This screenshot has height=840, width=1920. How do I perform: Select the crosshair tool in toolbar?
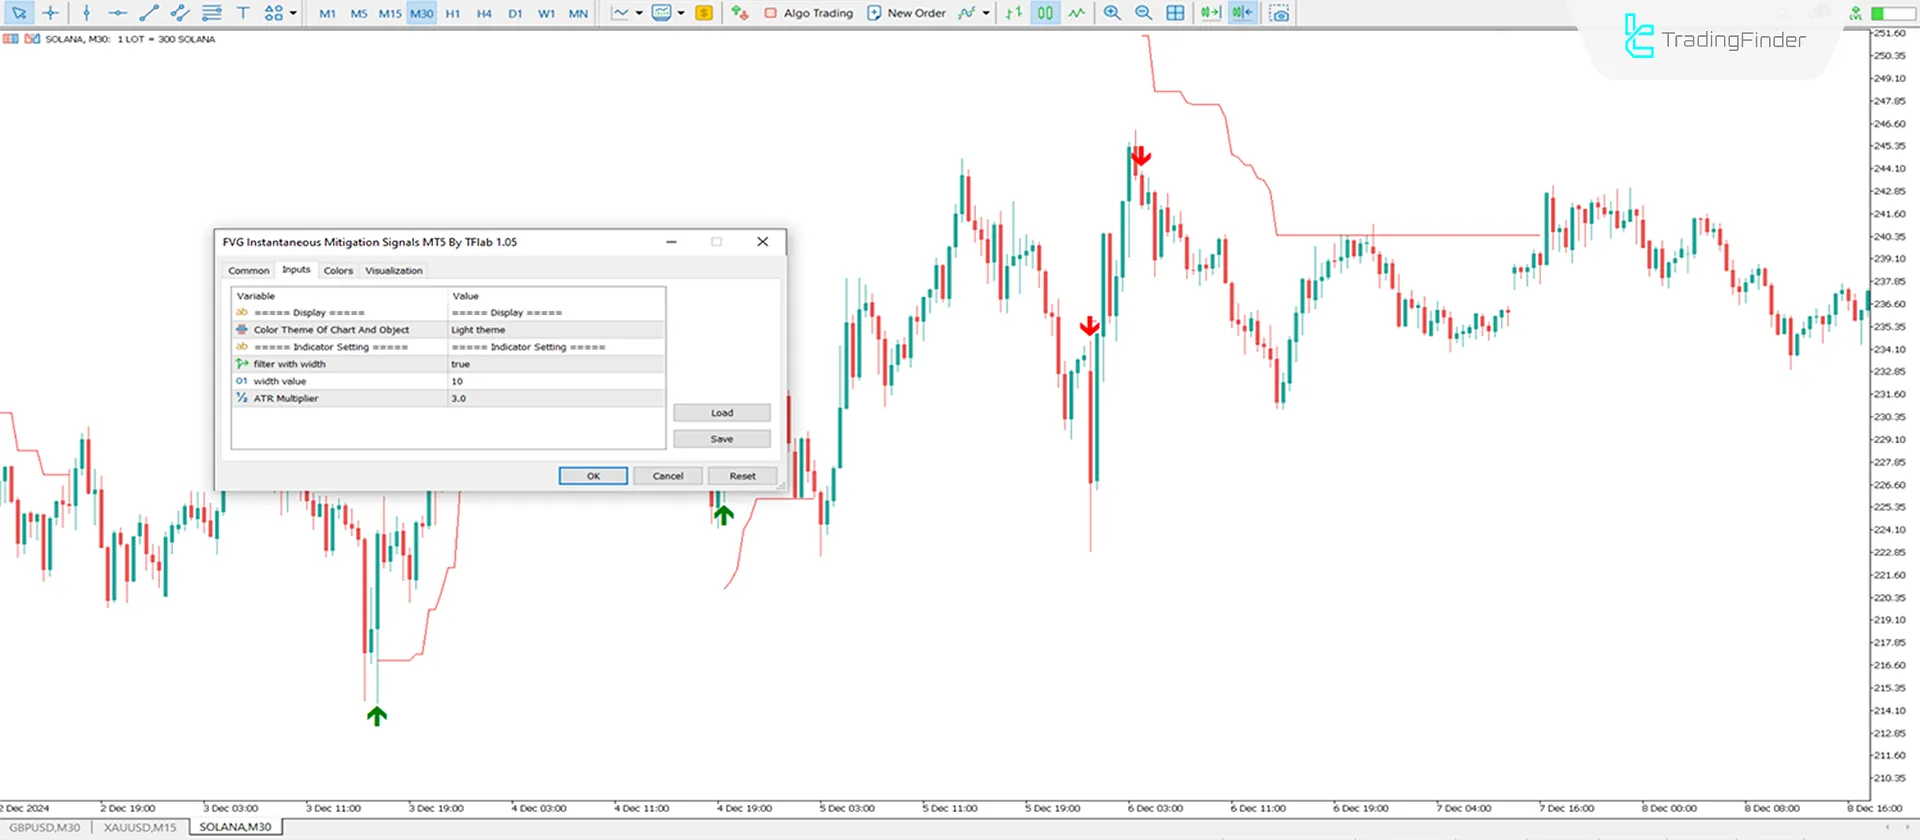coord(50,13)
